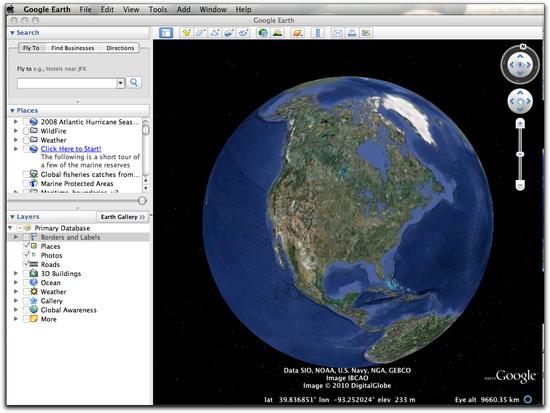Screen dimensions: 550x413
Task: Collapse the Search panel
Action: coord(12,33)
